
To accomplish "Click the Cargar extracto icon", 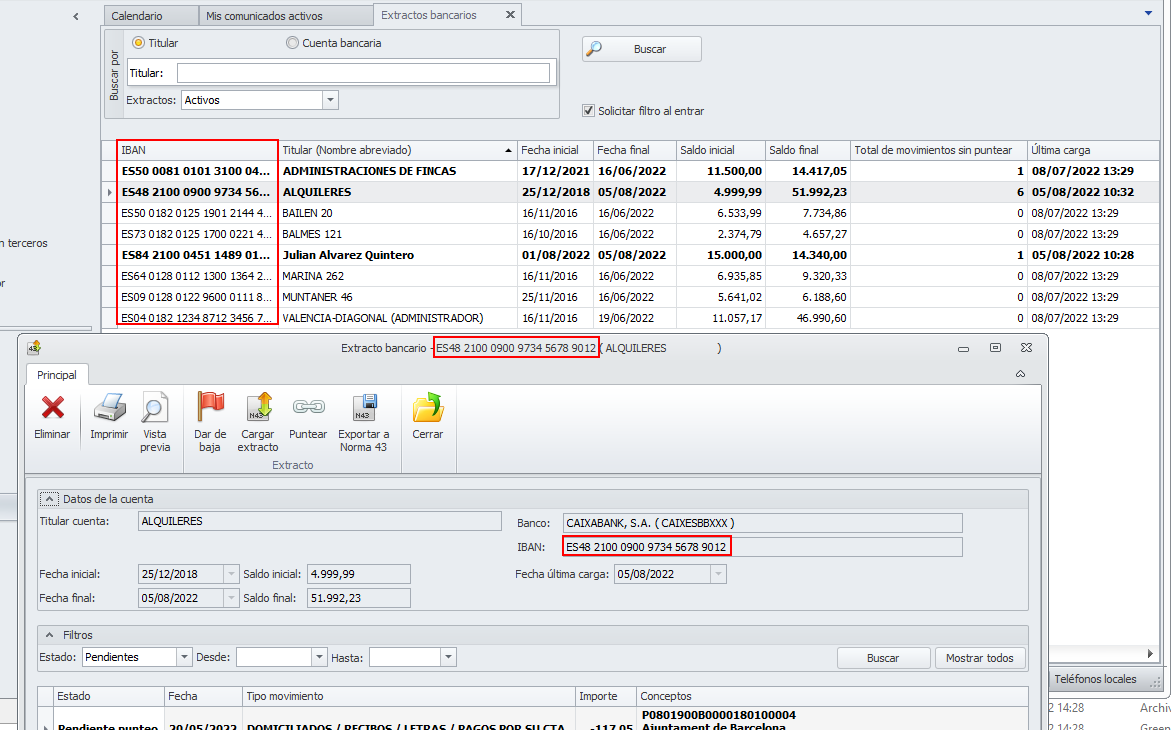I will 258,407.
